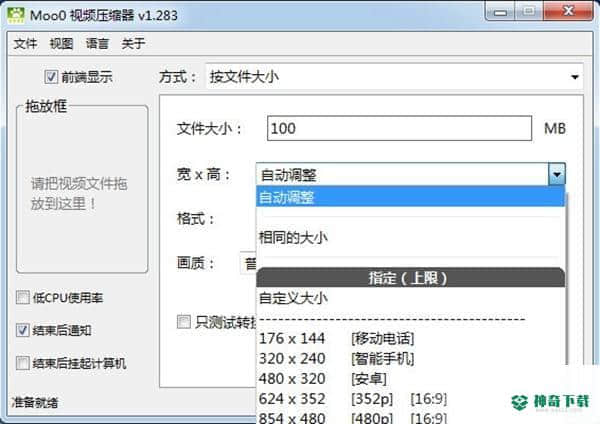The image size is (600, 424).
Task: Select highlighted 自动调整 option in list
Action: pos(410,197)
